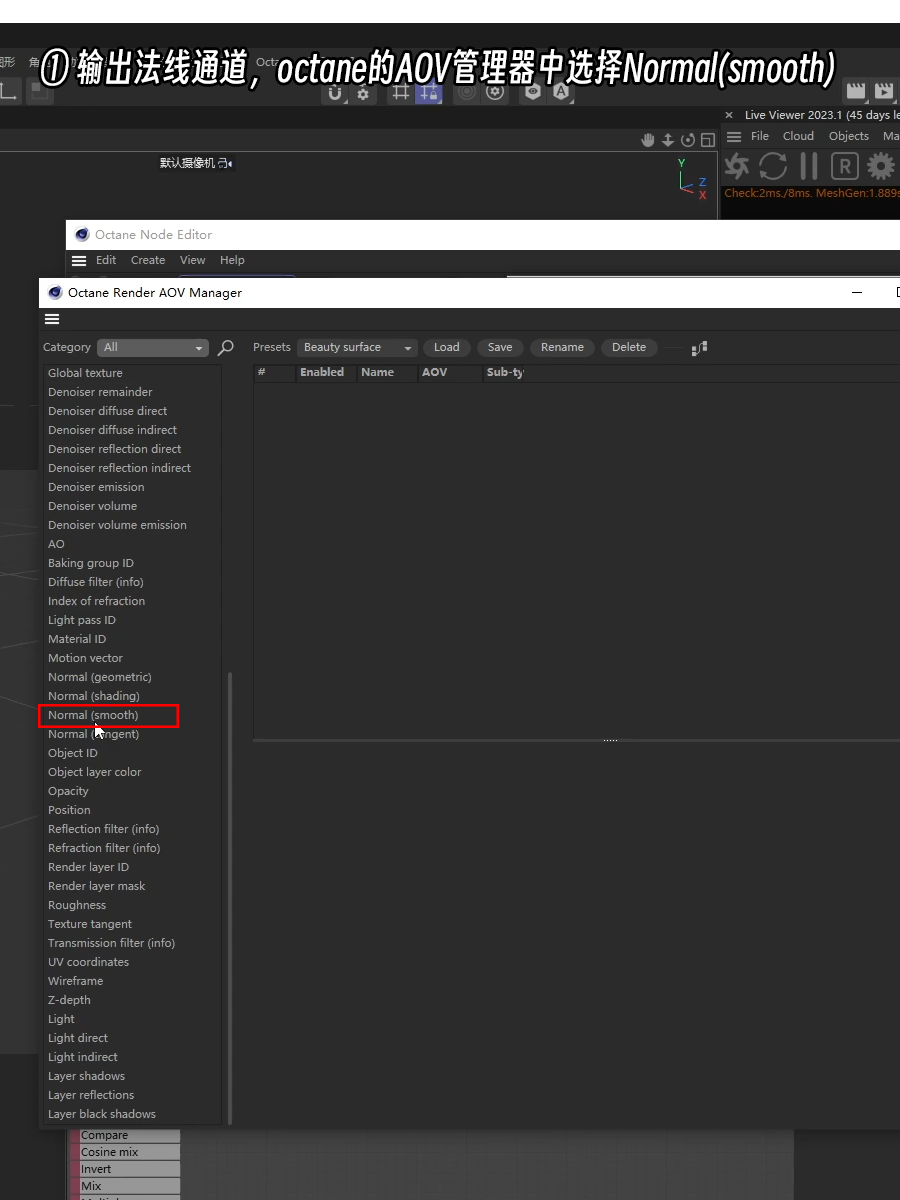Select Wireframe in the AOV list
Image resolution: width=900 pixels, height=1200 pixels.
click(x=76, y=981)
